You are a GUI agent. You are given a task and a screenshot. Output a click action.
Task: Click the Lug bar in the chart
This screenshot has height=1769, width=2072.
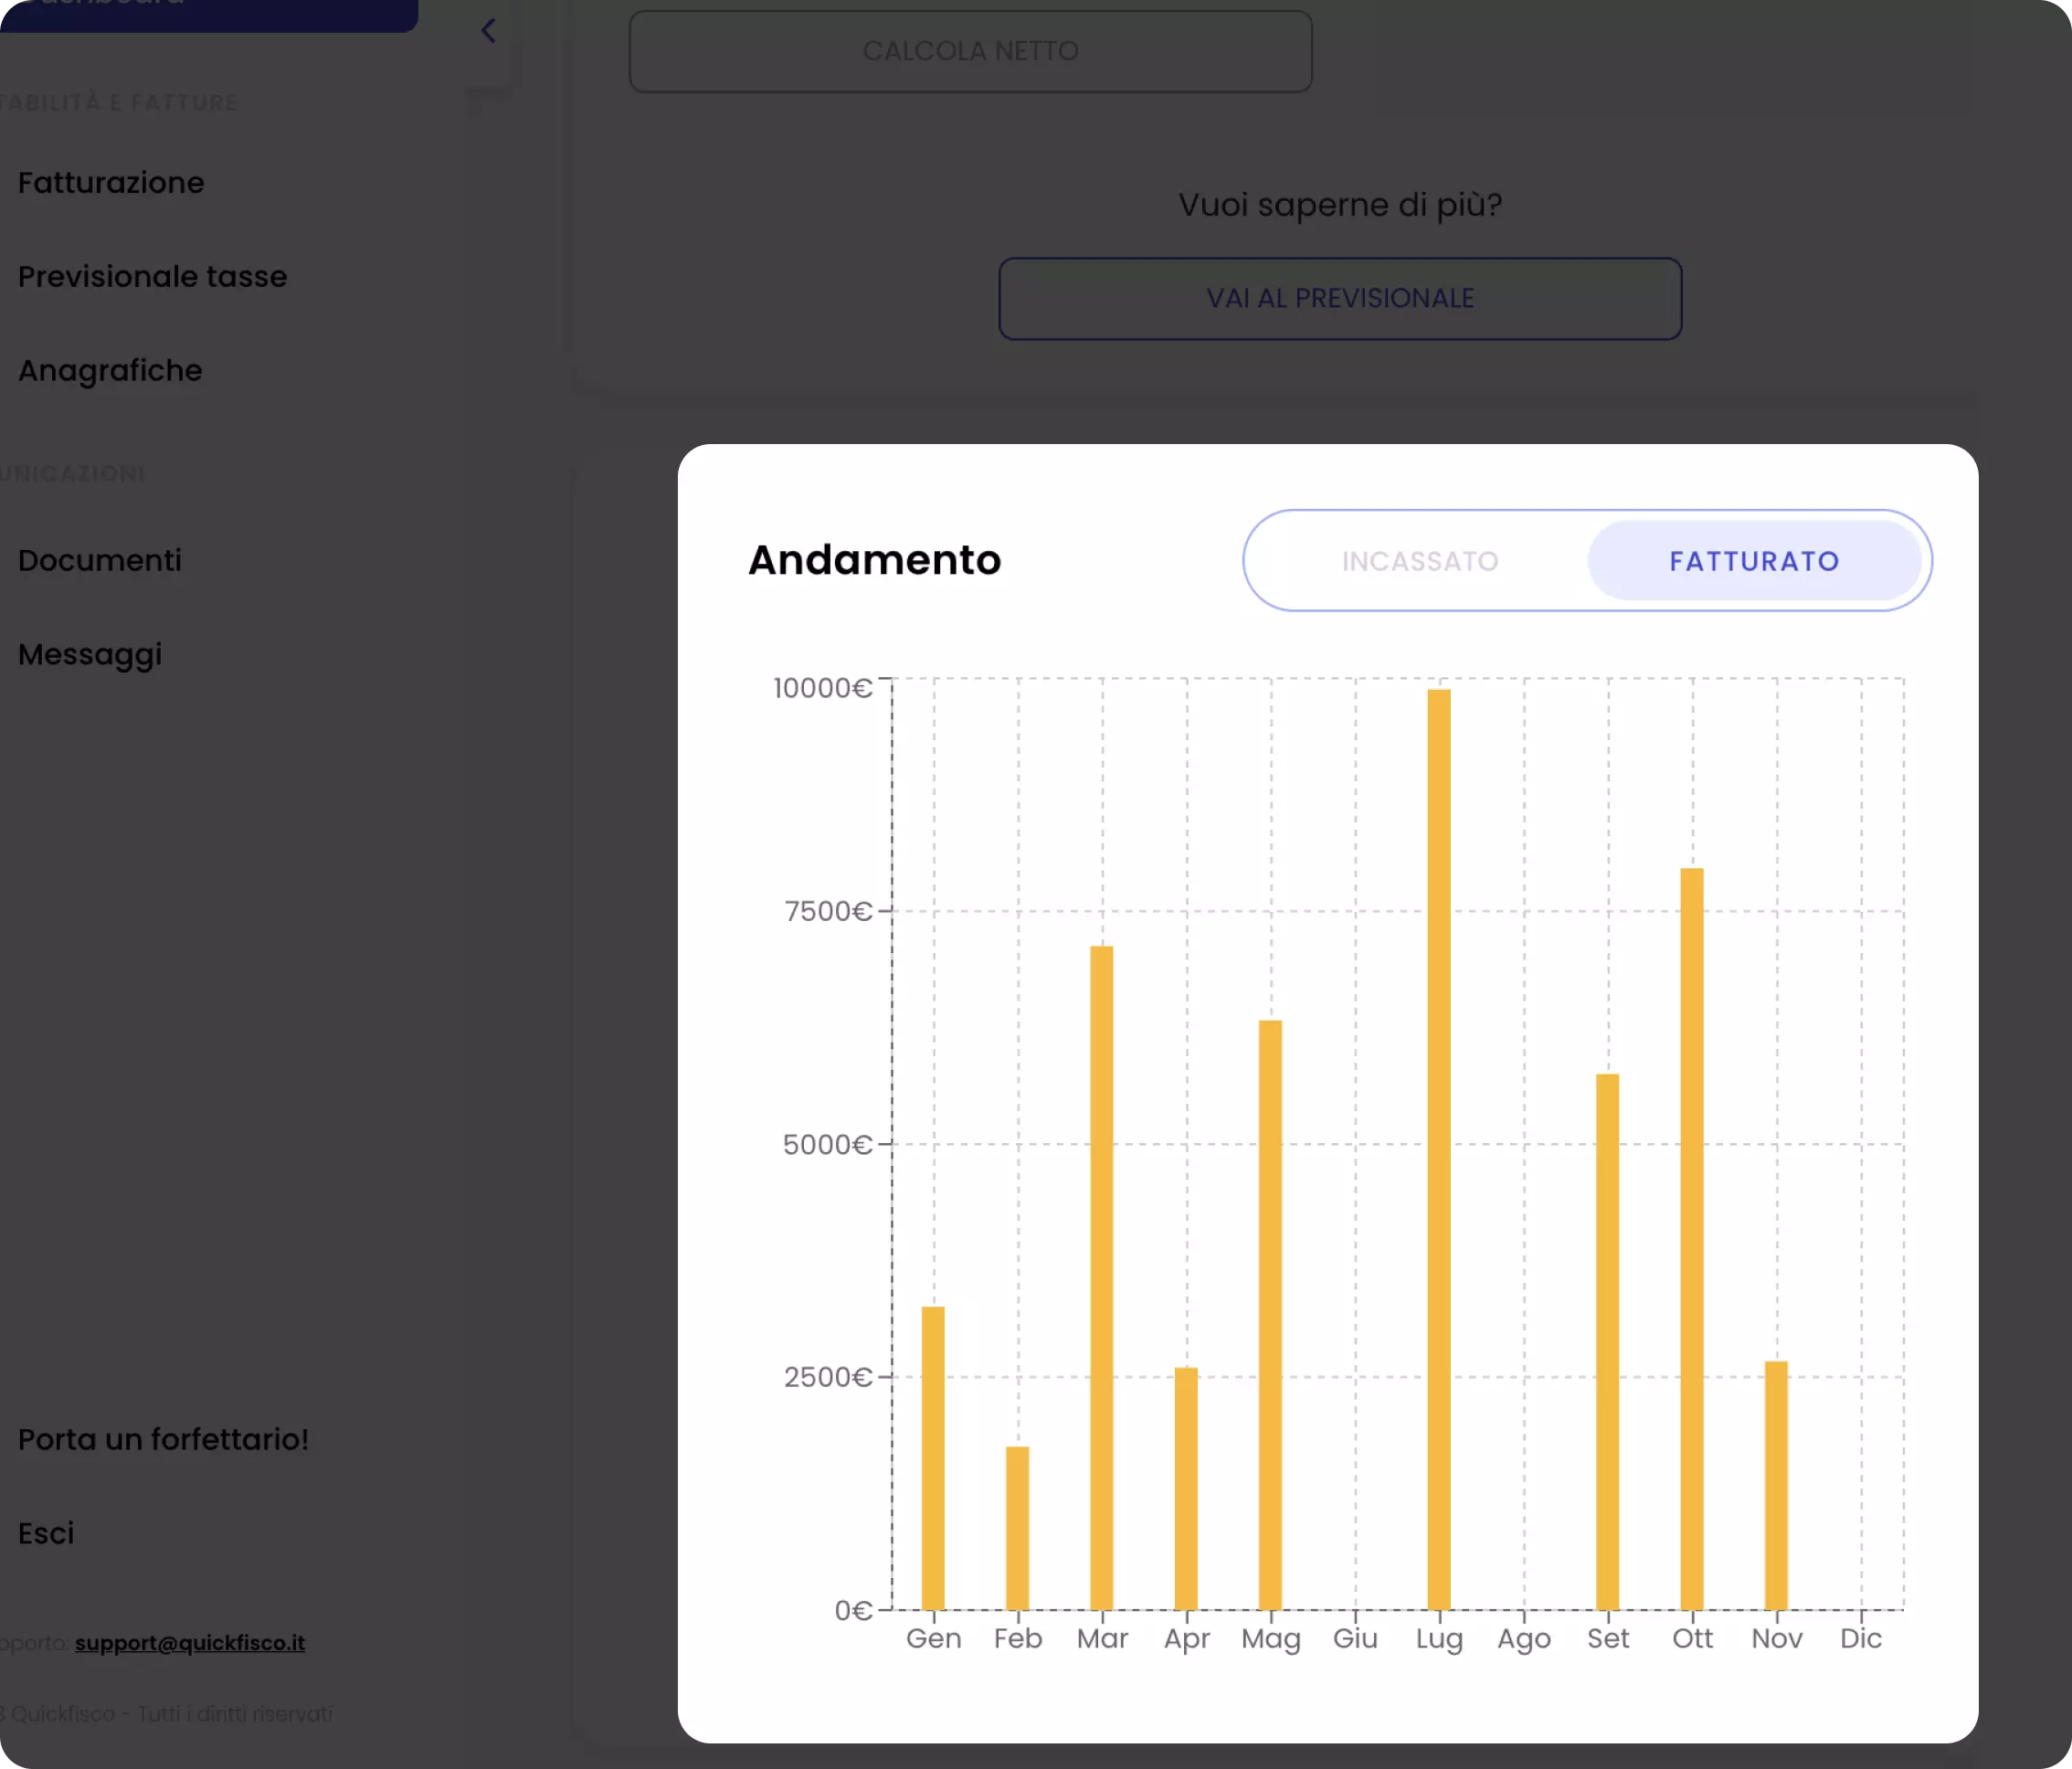coord(1439,1150)
